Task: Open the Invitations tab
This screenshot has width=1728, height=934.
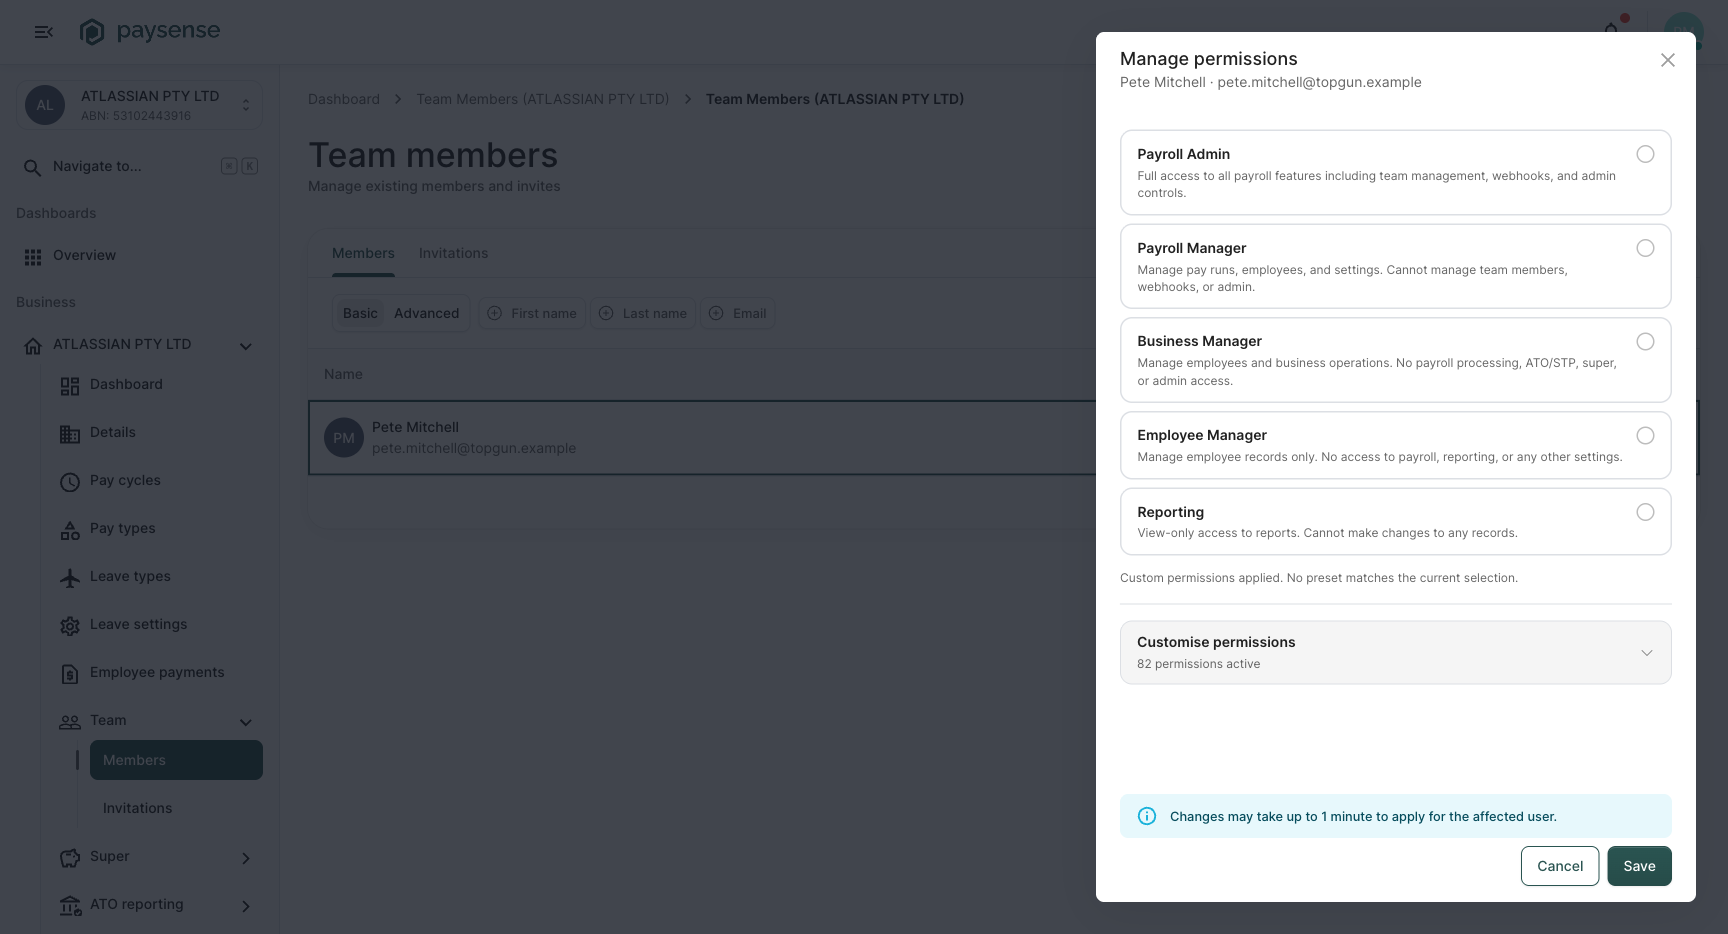Action: 454,253
